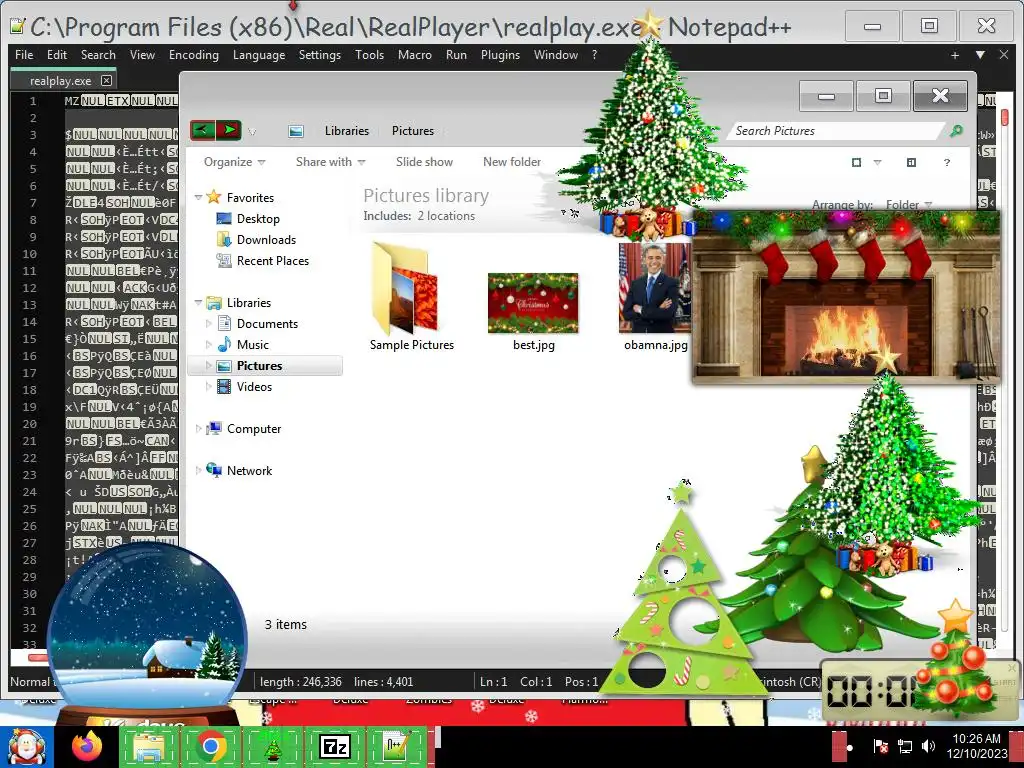Open the Share with dropdown

(330, 162)
